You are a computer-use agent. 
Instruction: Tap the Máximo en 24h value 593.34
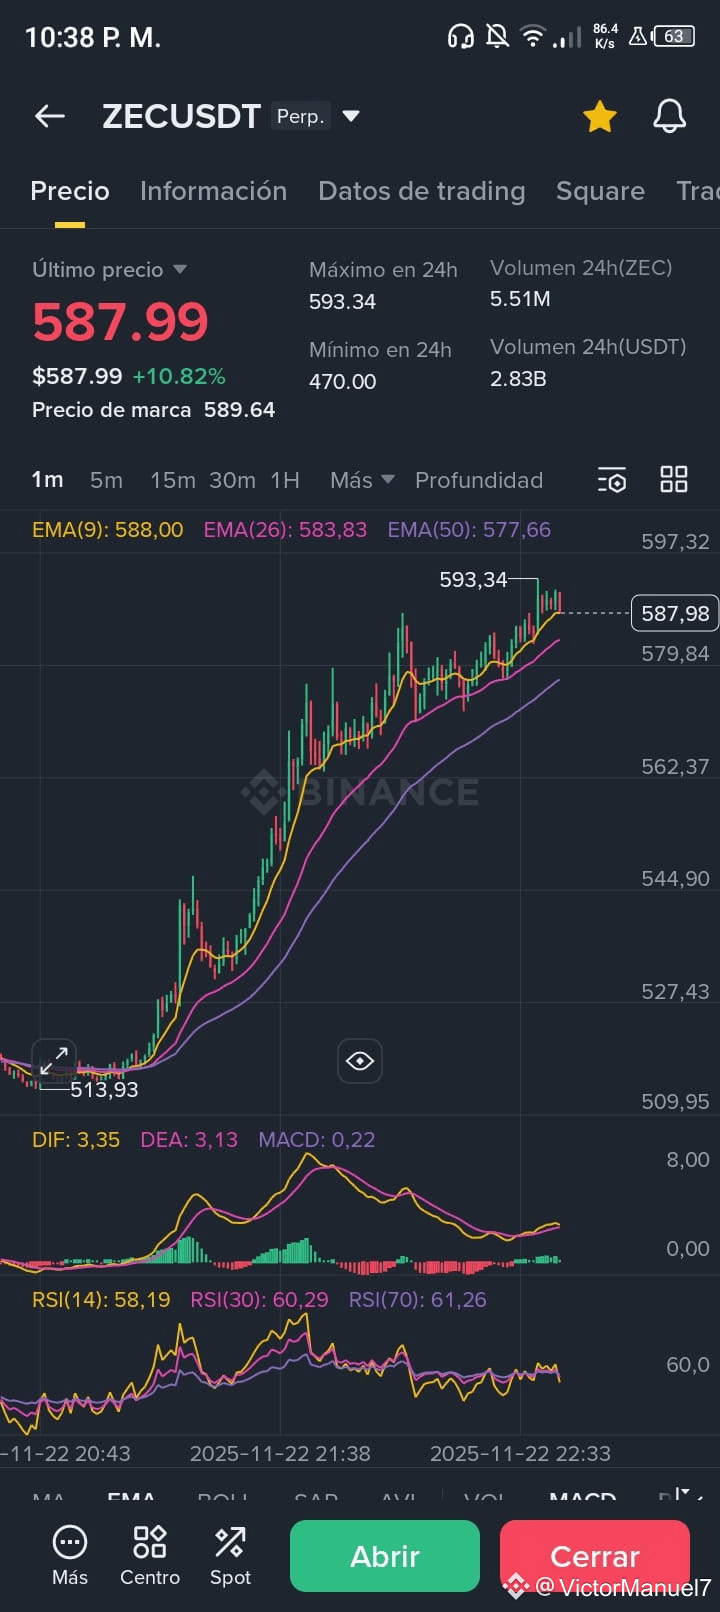click(342, 301)
